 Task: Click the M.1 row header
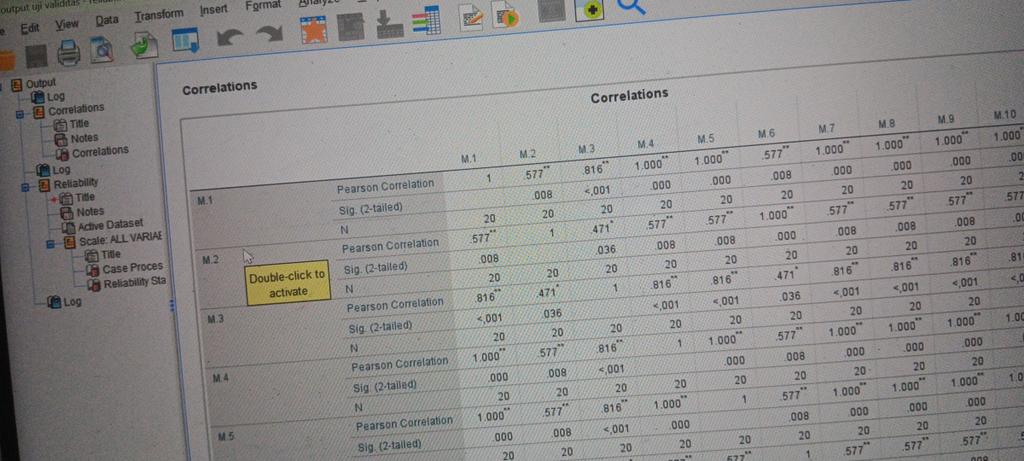coord(205,202)
